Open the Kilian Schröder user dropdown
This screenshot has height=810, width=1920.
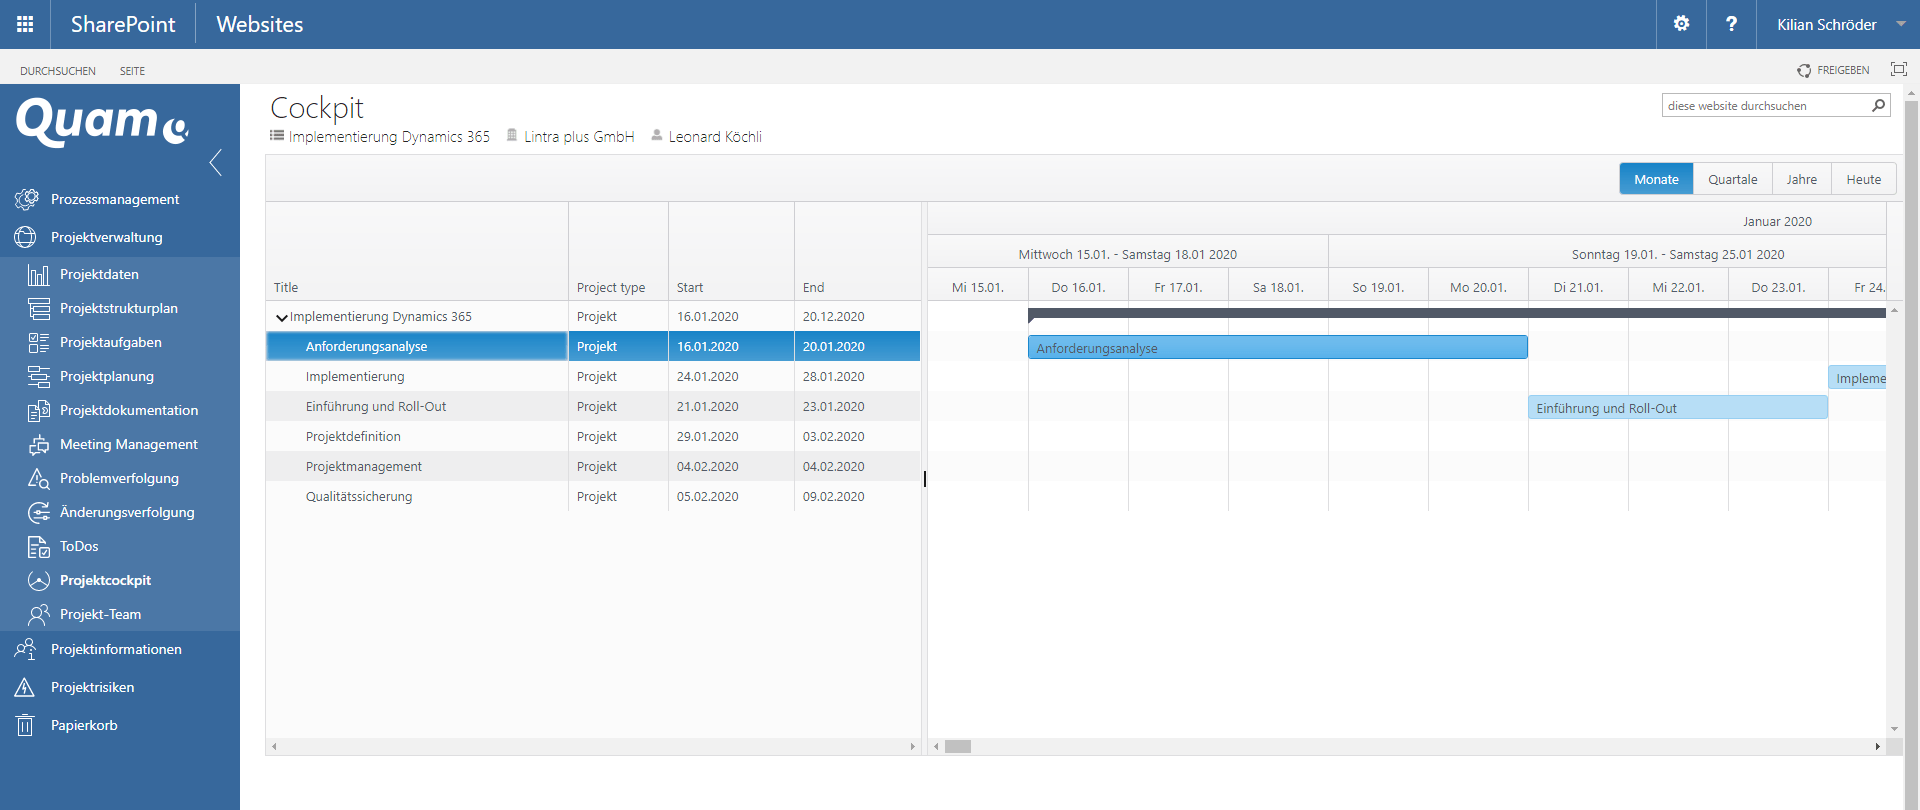(x=1840, y=24)
